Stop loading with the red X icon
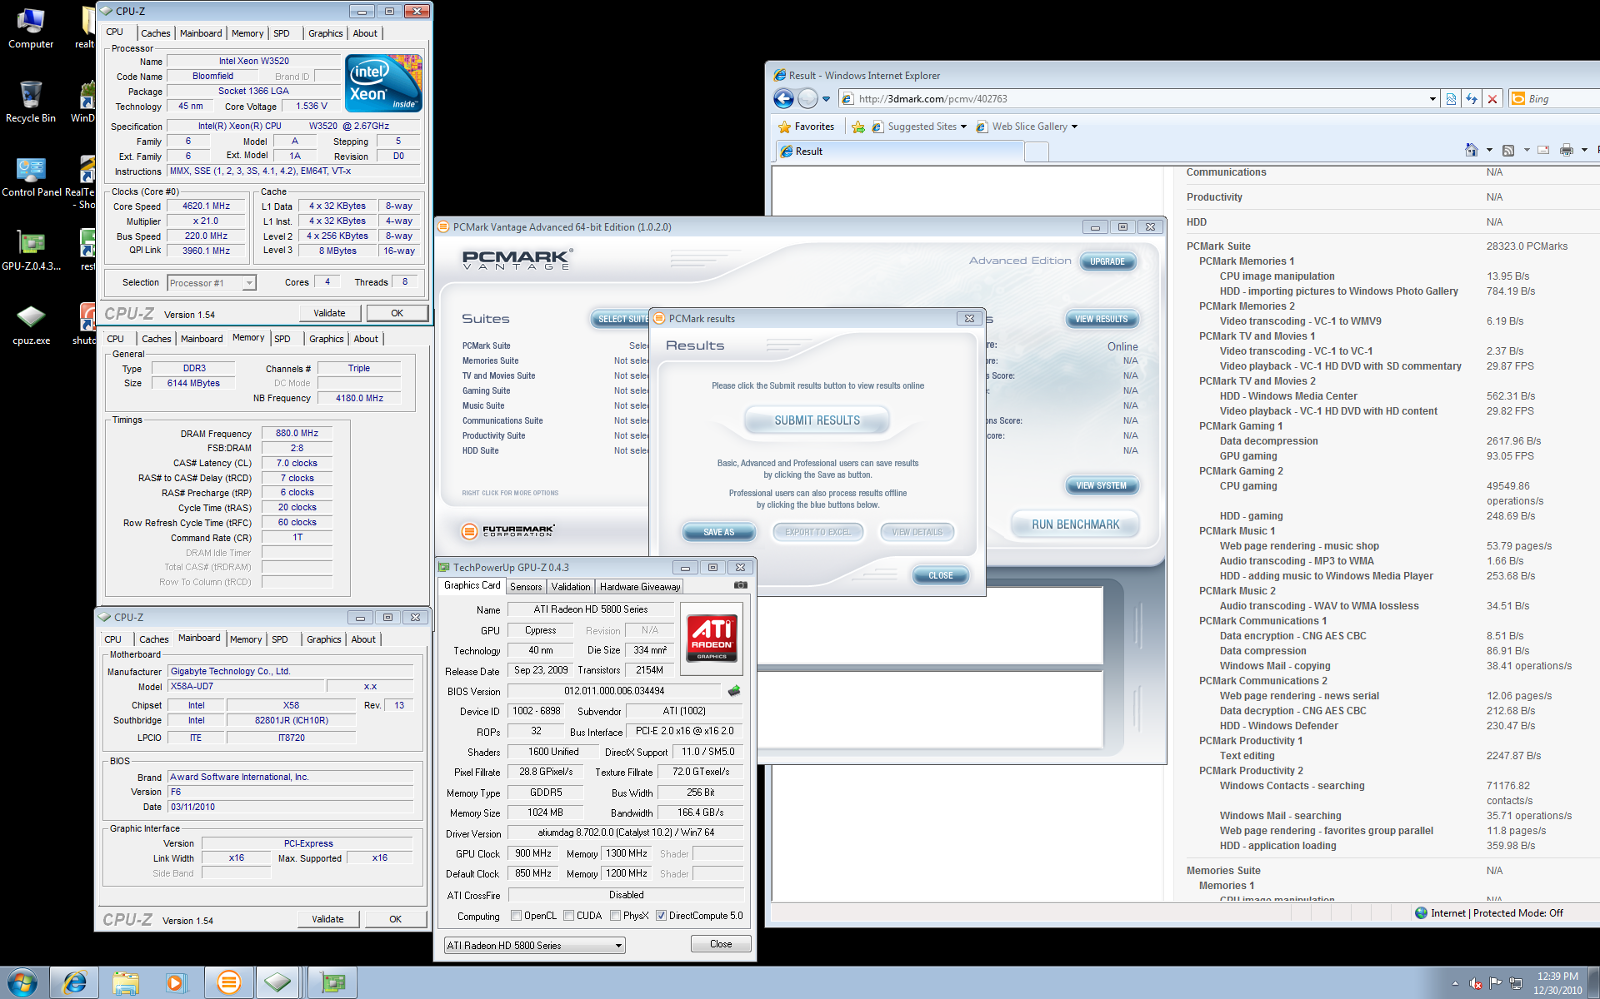 (x=1492, y=98)
